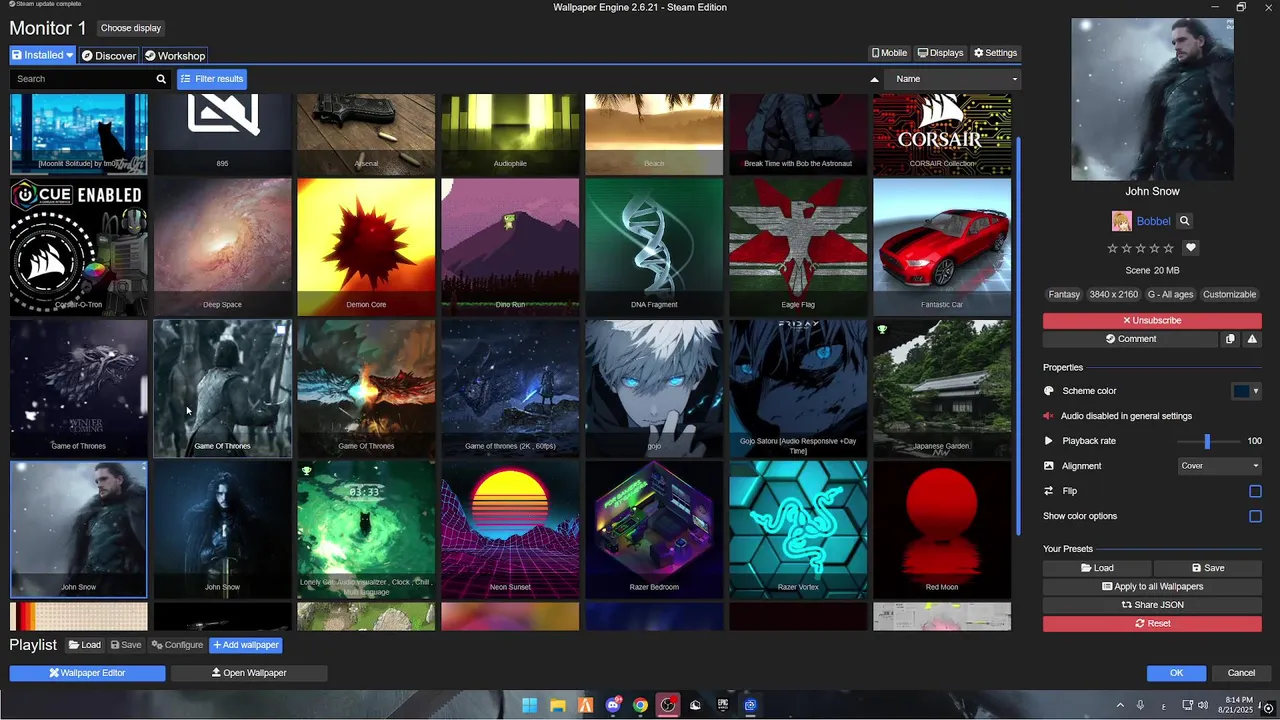Click the Playback rate slider handle
This screenshot has width=1280, height=720.
click(1207, 441)
